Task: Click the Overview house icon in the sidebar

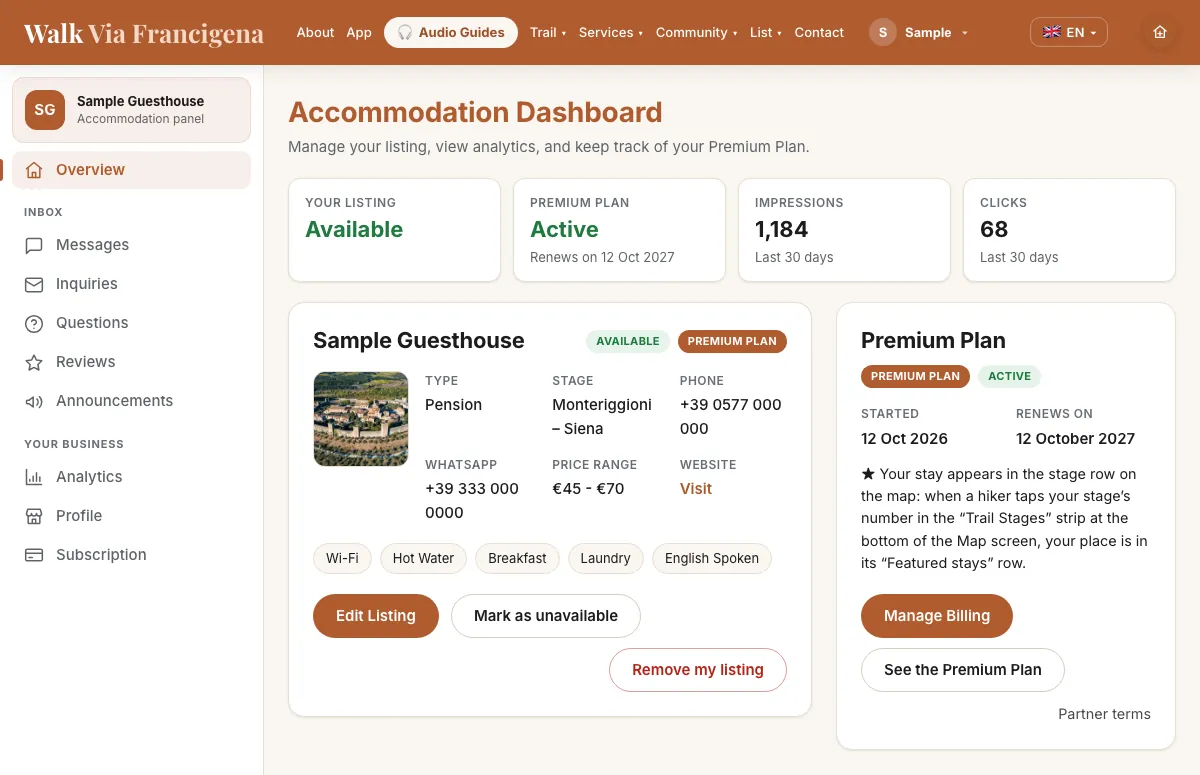Action: click(34, 170)
